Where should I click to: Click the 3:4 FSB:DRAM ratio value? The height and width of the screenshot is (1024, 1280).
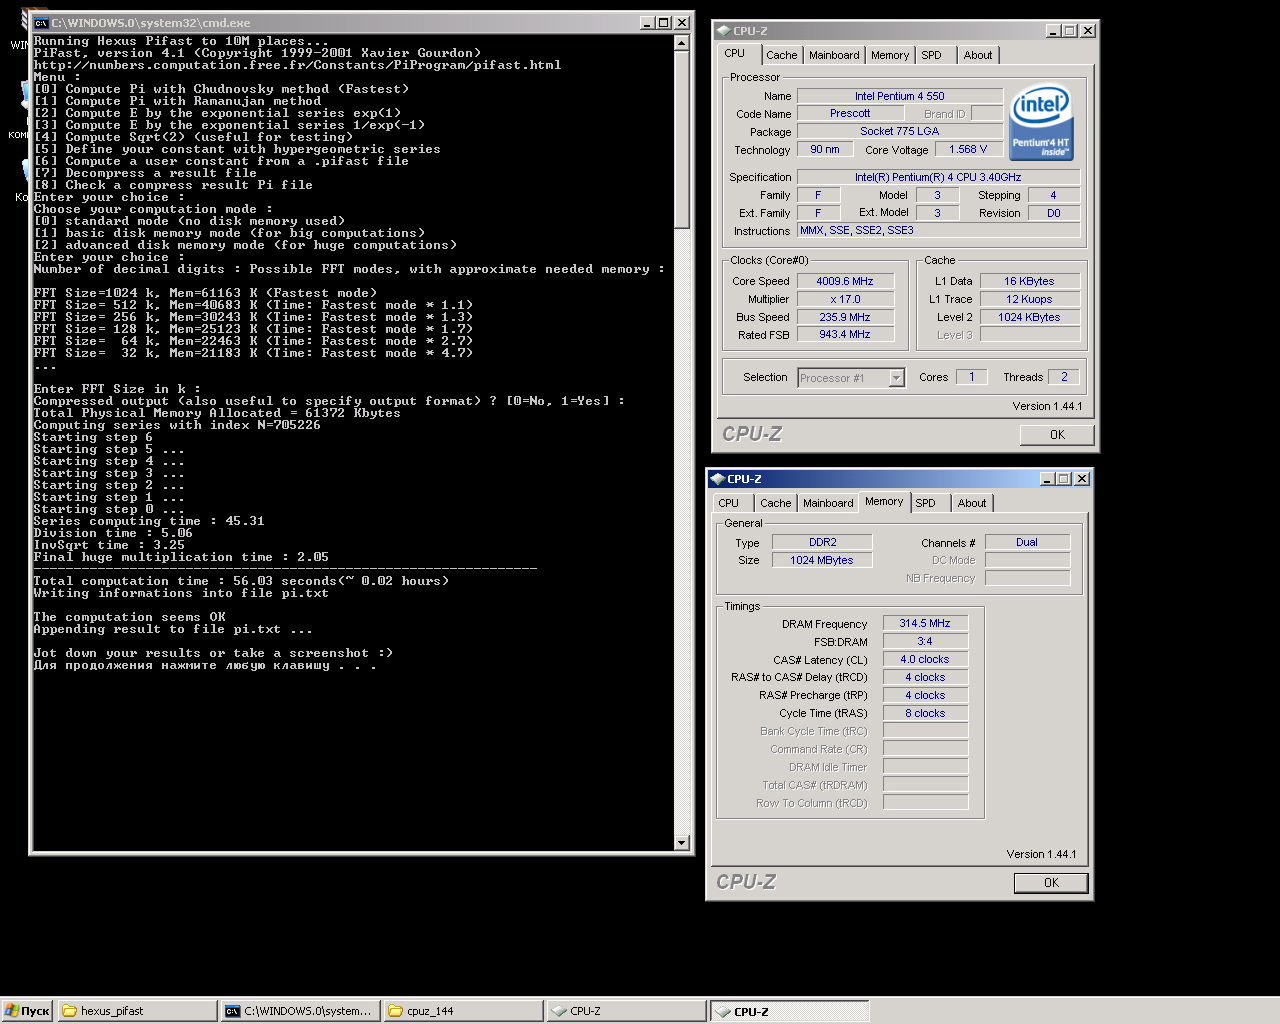point(925,642)
